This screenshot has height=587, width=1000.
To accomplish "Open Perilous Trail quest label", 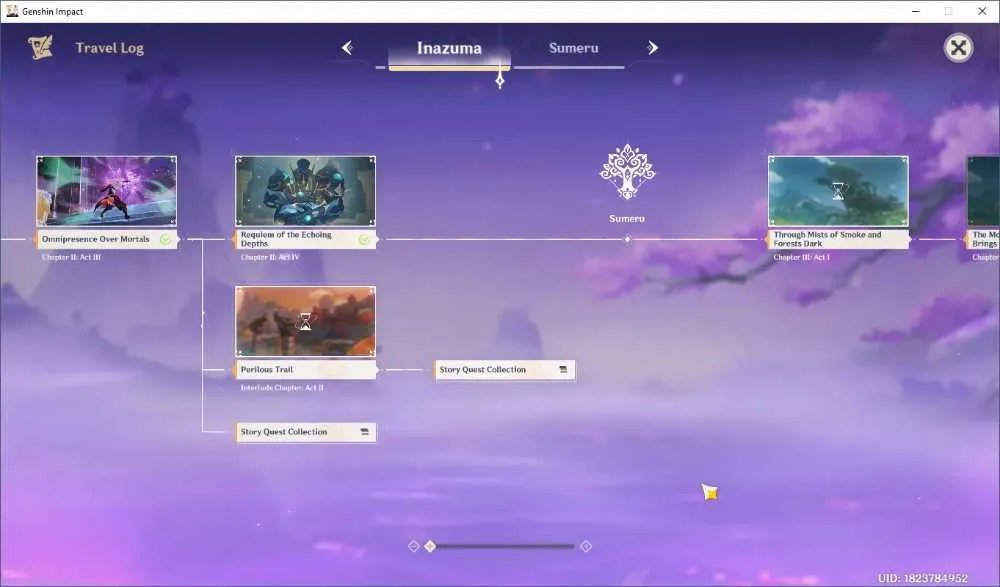I will coord(305,370).
